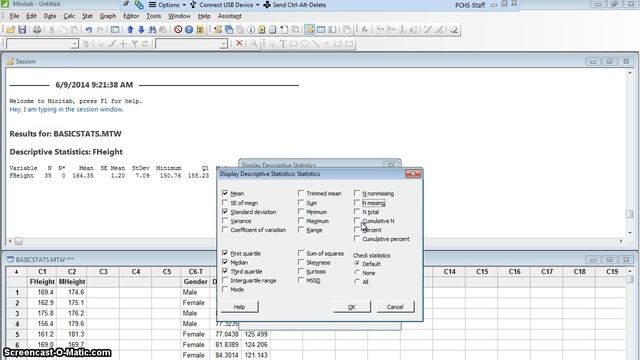
Task: Click the Project Manager toolbar icon
Action: (332, 29)
